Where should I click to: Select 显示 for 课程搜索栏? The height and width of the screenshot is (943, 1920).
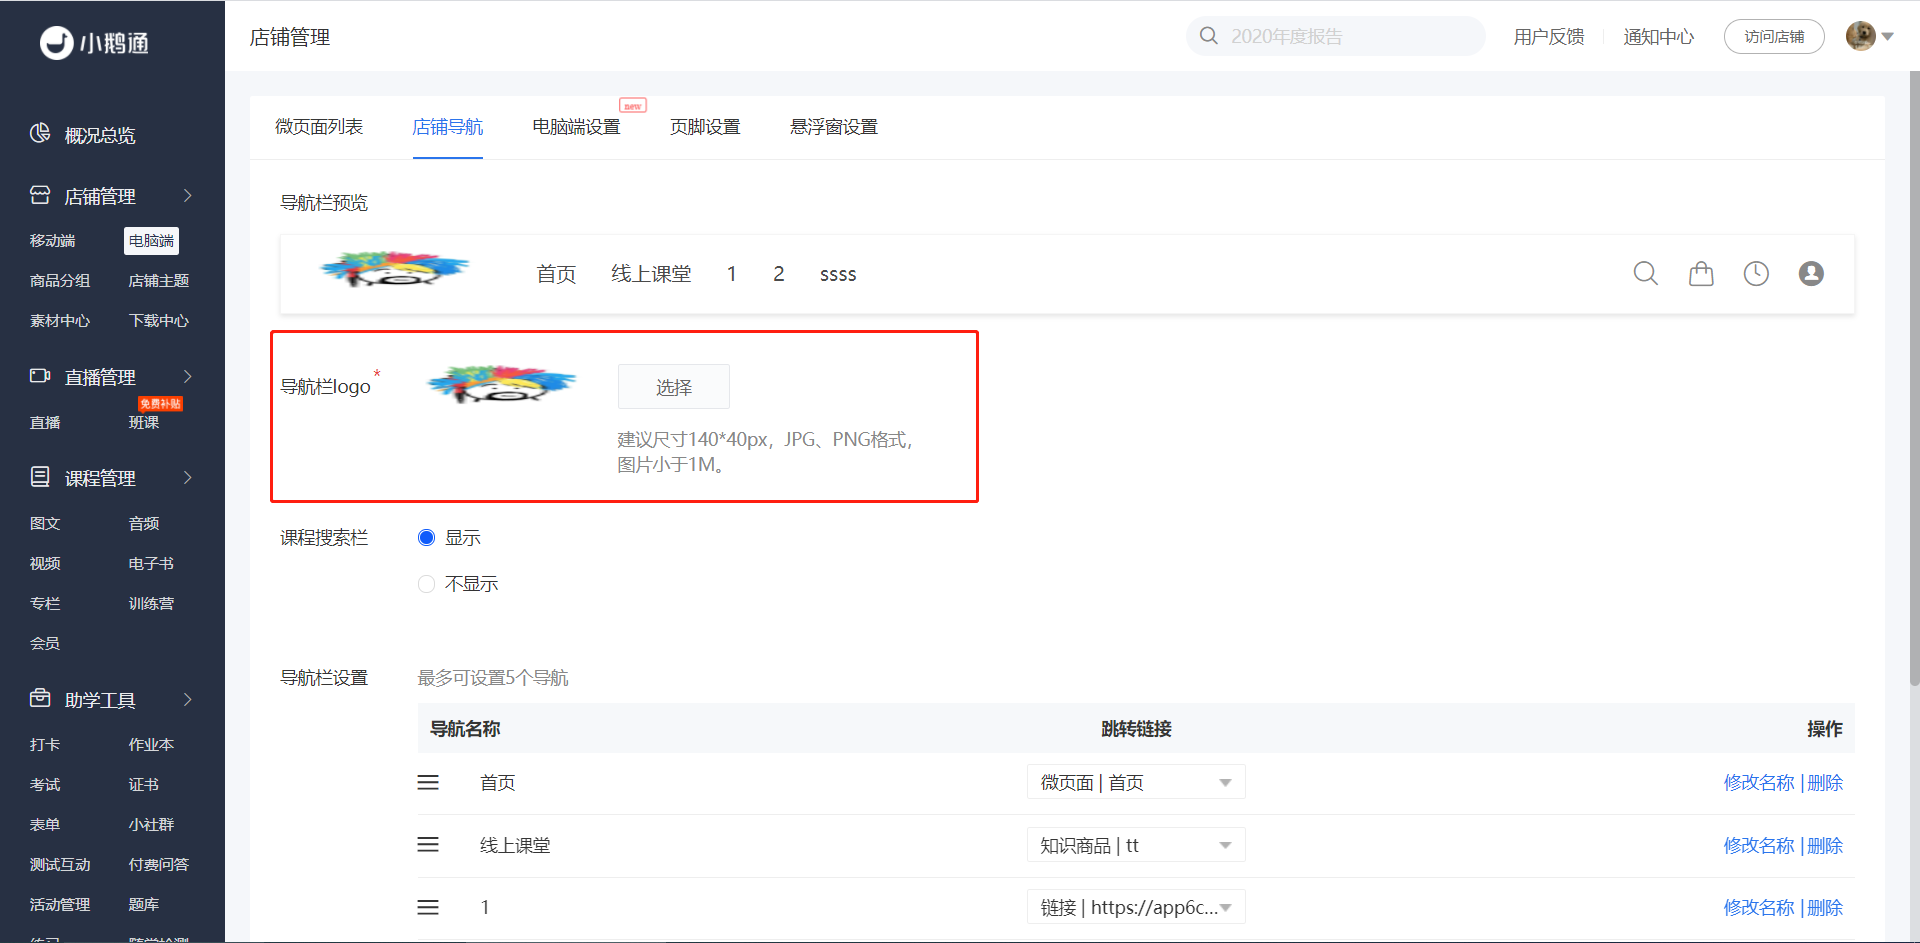pos(426,538)
